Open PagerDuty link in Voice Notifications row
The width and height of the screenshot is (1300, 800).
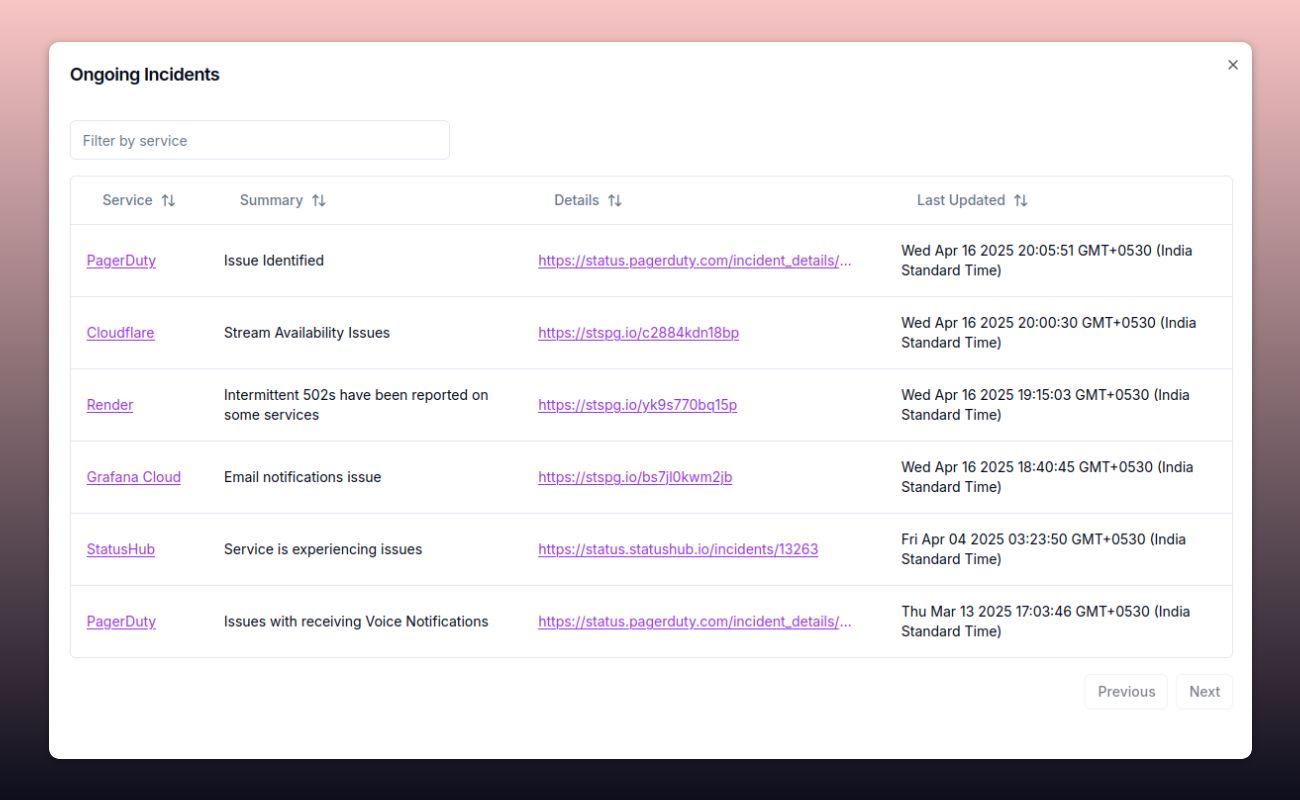[x=121, y=621]
